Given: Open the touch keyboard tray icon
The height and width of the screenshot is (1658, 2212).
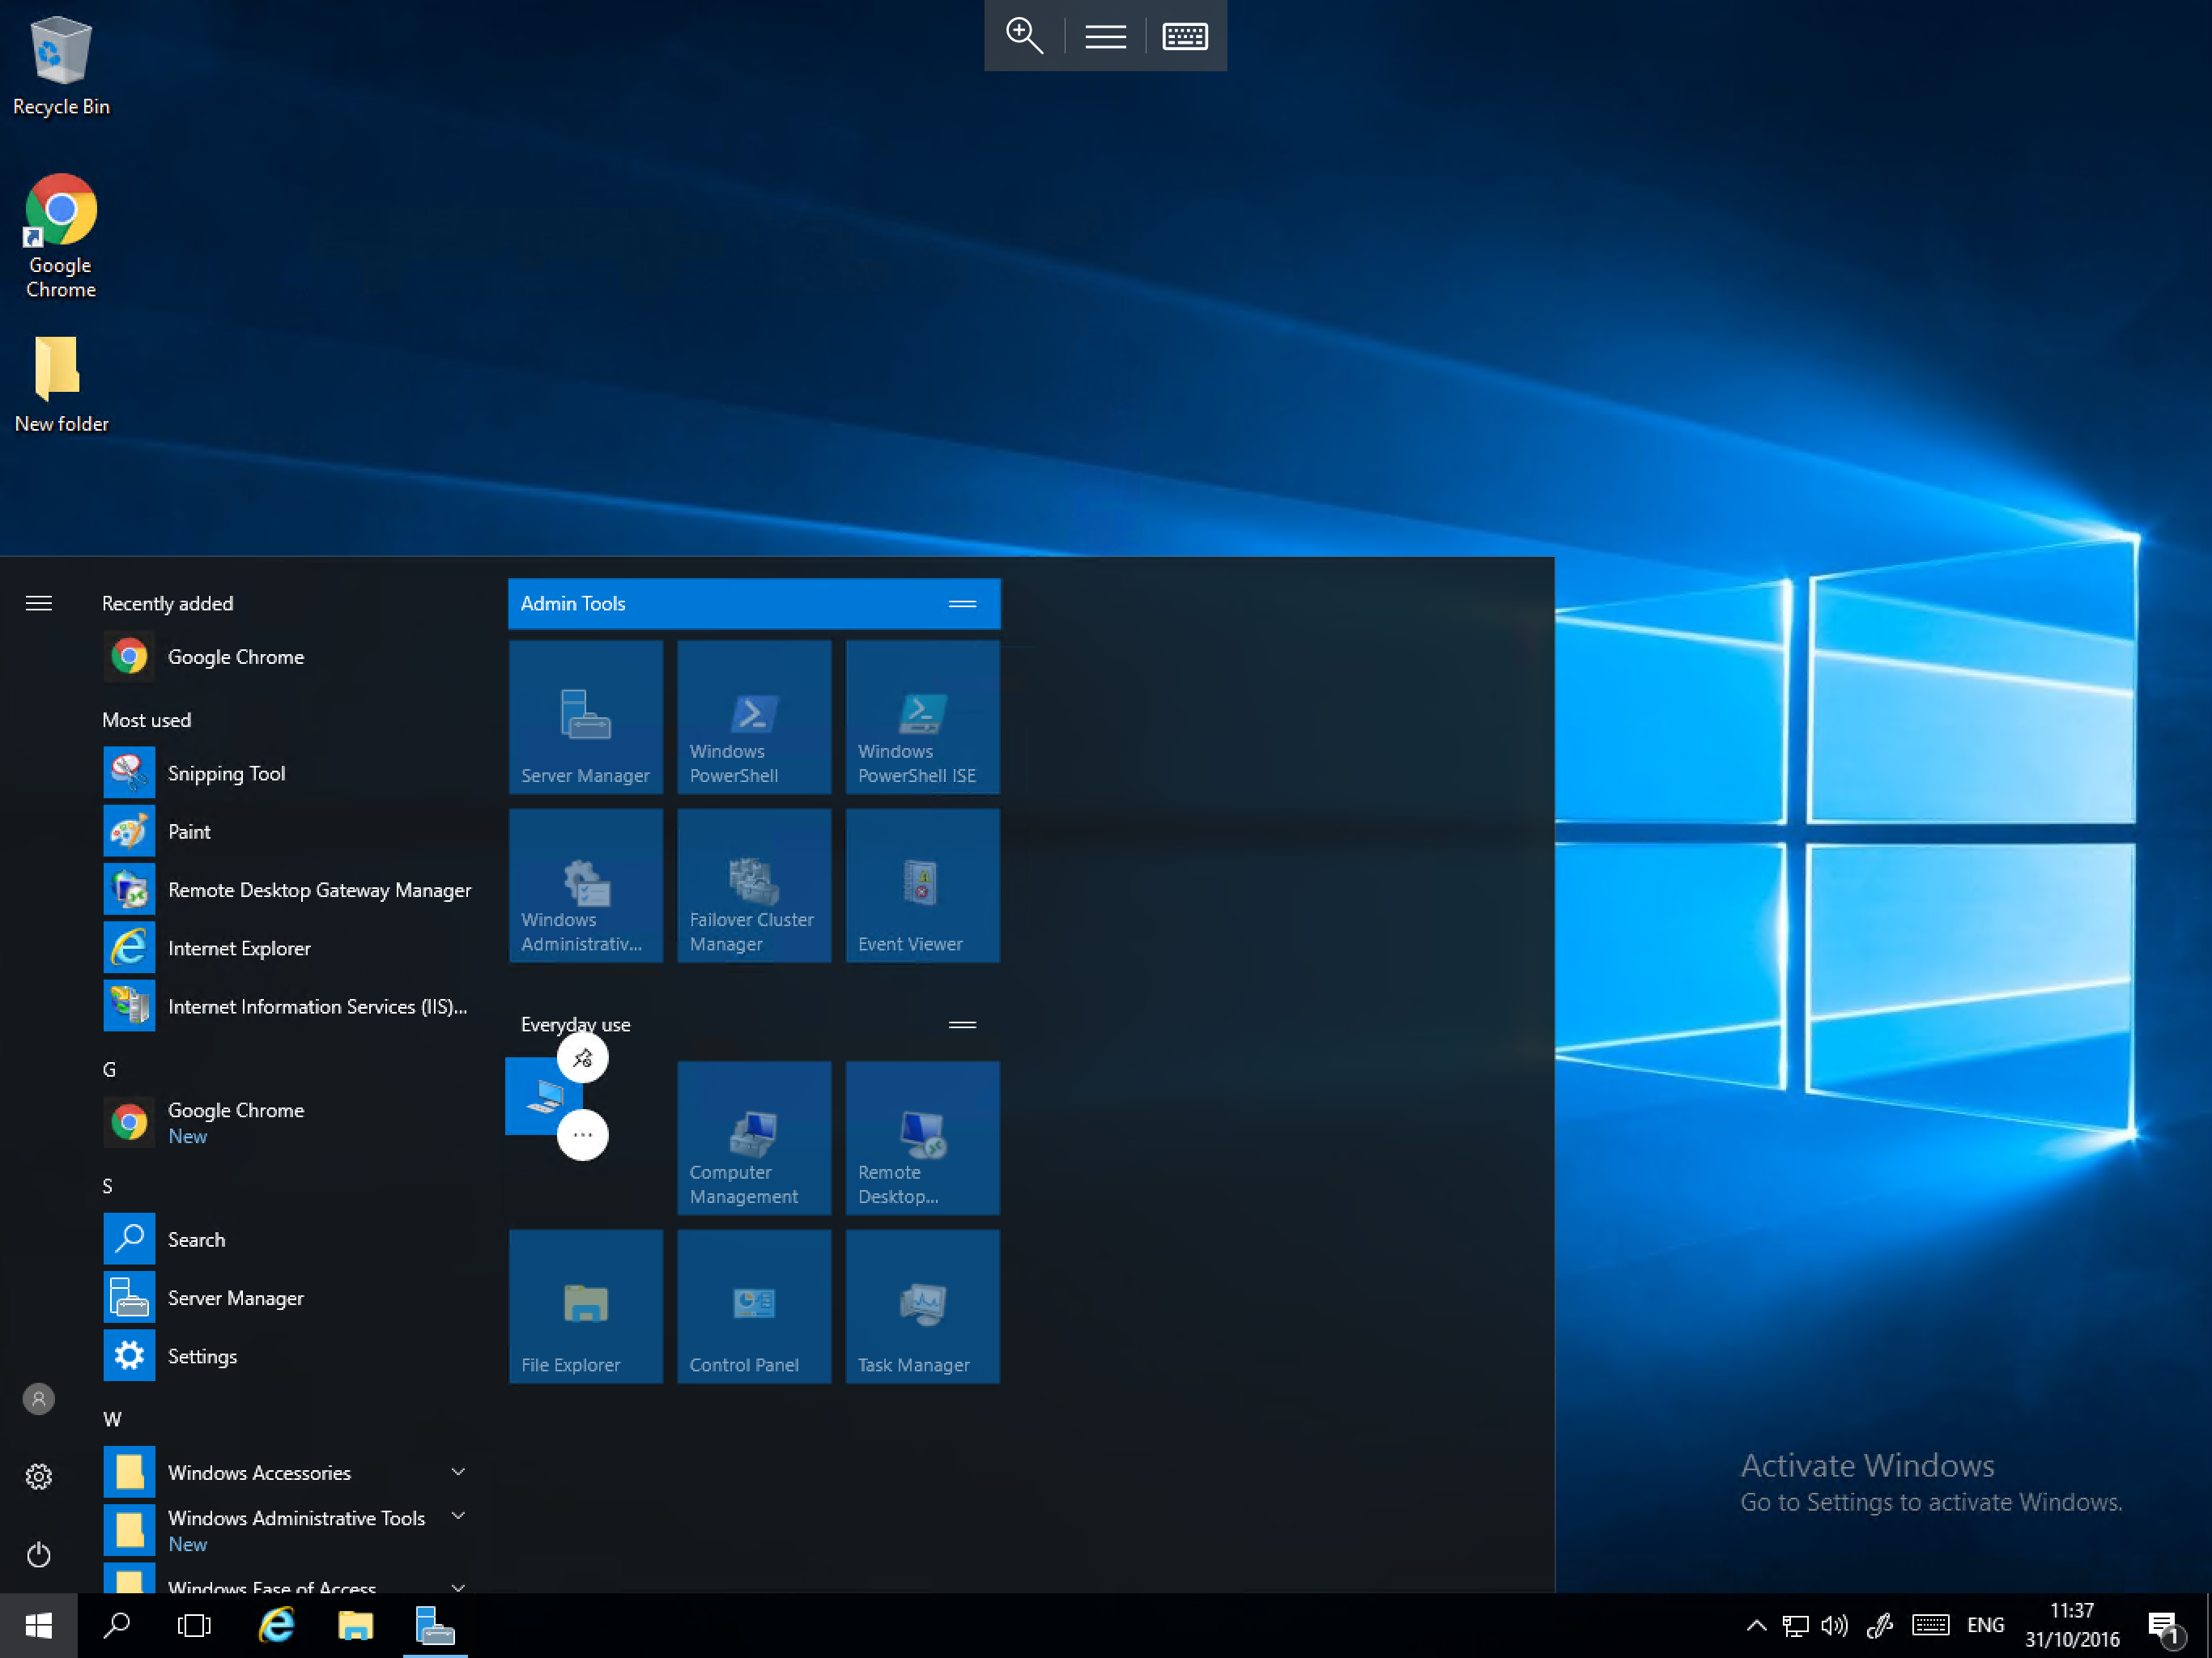Looking at the screenshot, I should click(1930, 1626).
